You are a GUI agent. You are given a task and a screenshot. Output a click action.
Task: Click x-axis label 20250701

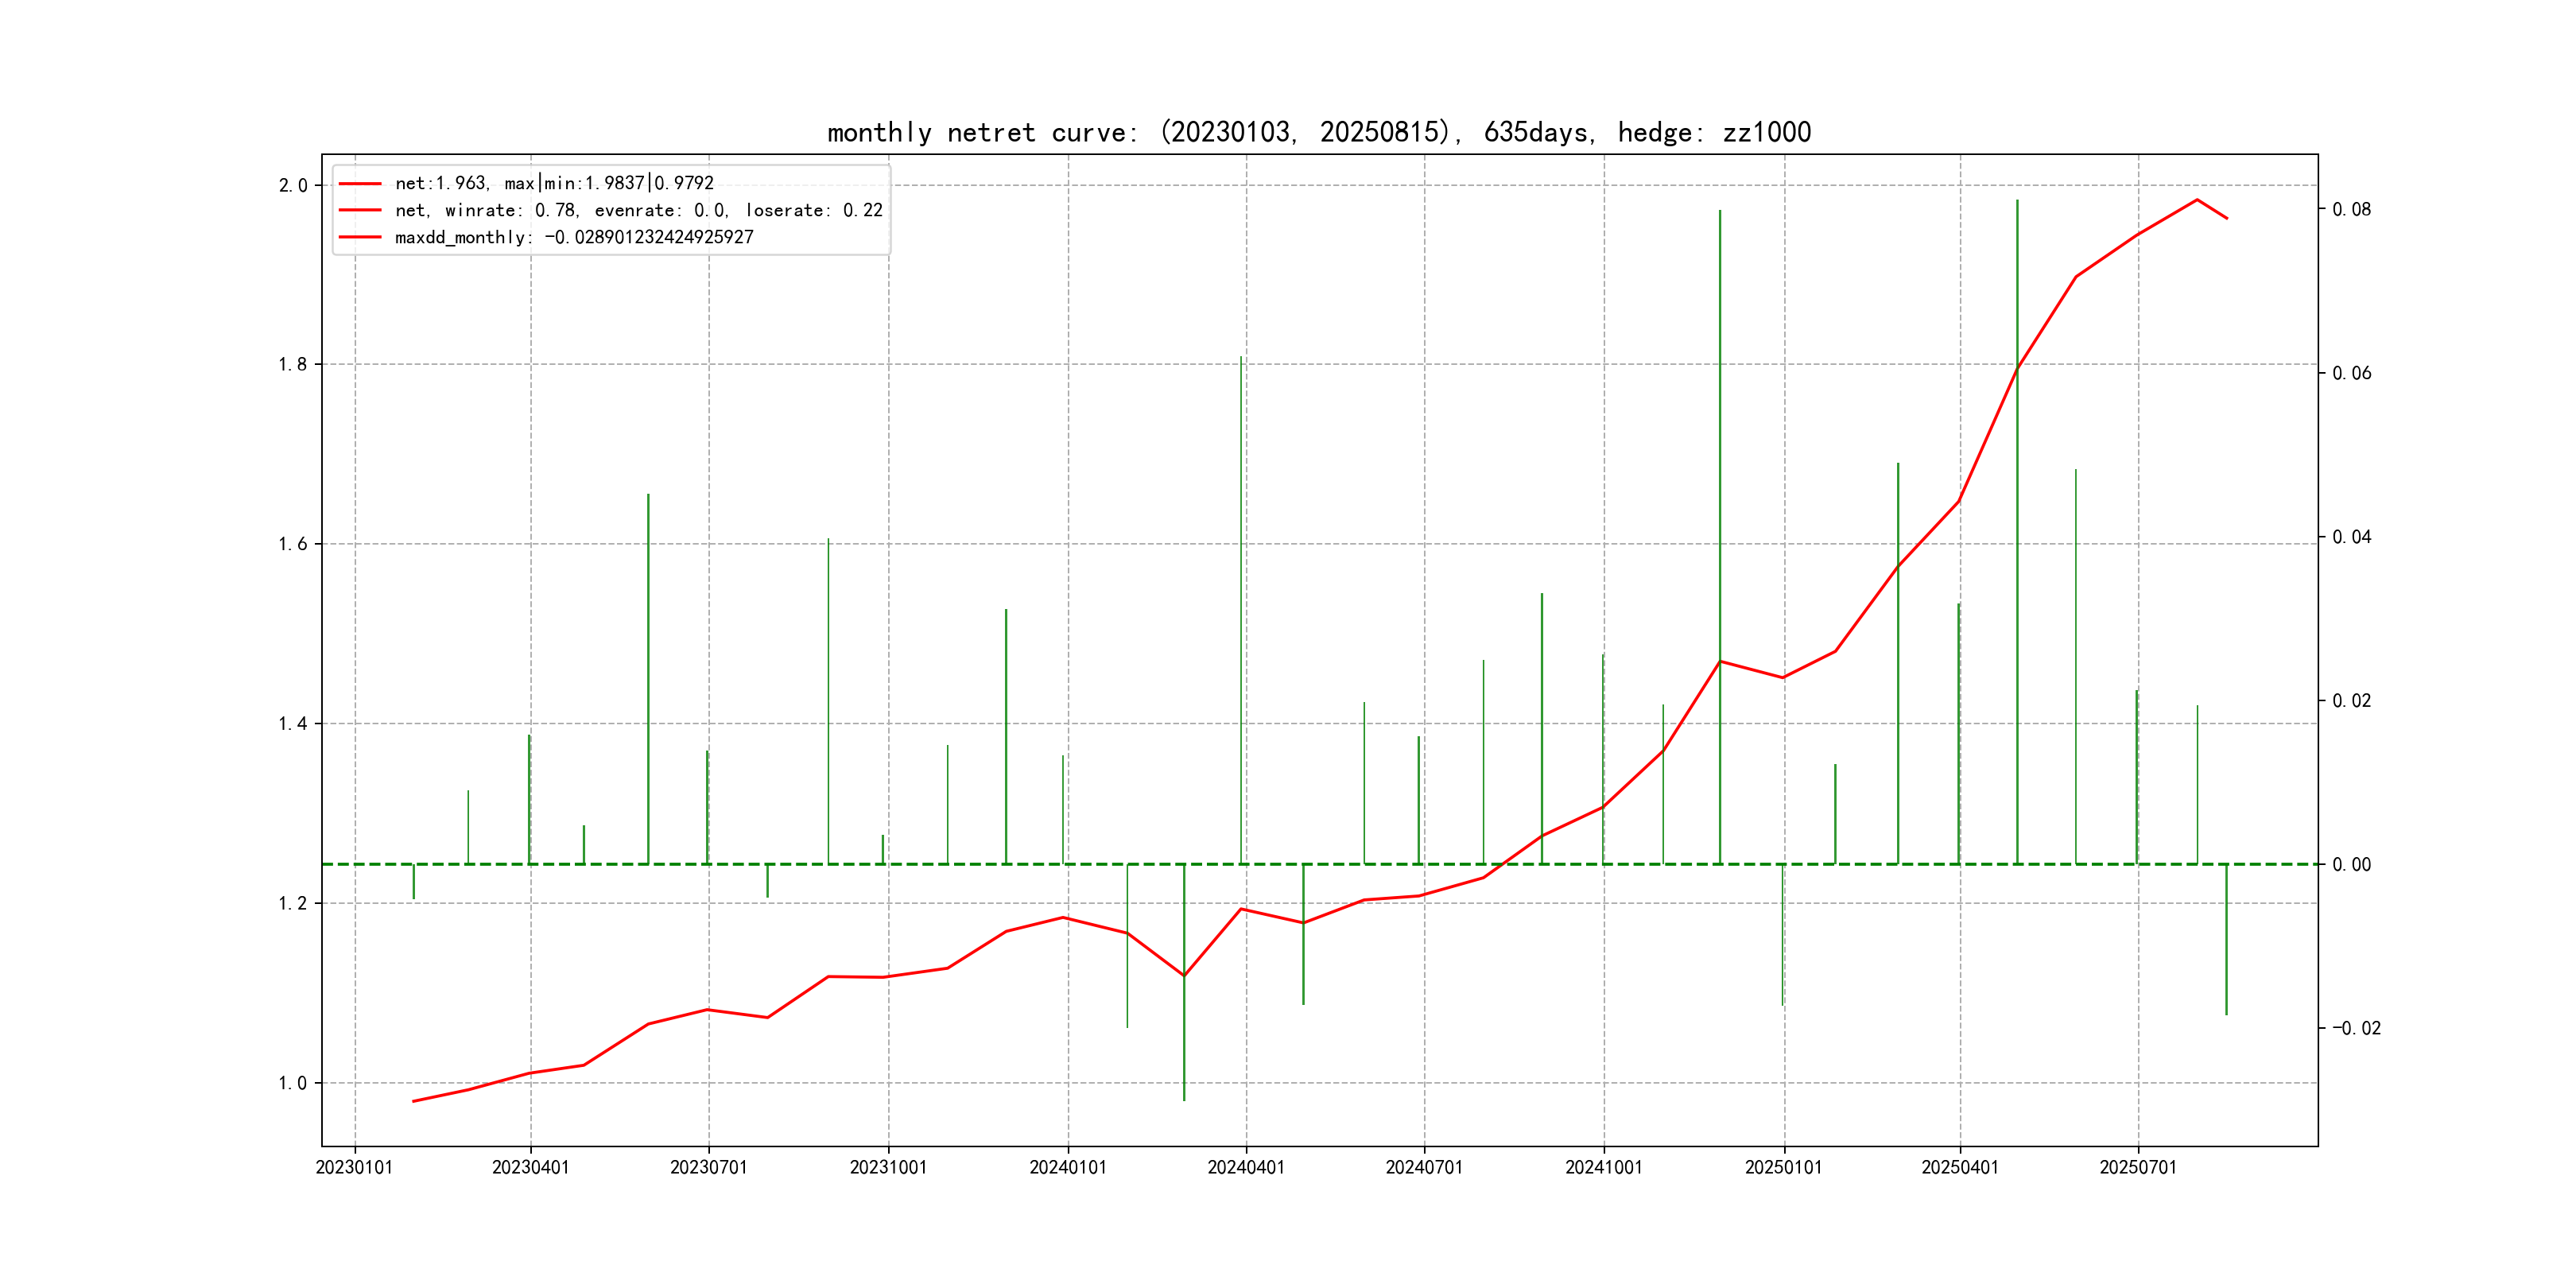click(2138, 1167)
